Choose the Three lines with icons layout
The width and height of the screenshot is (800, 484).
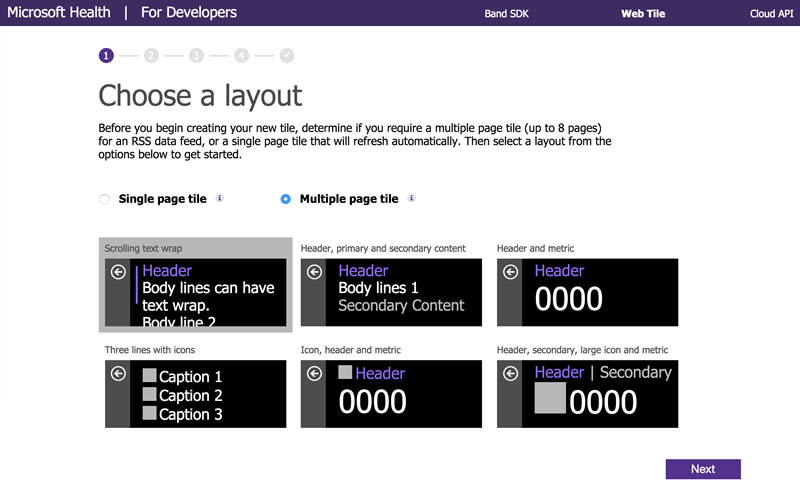point(195,394)
